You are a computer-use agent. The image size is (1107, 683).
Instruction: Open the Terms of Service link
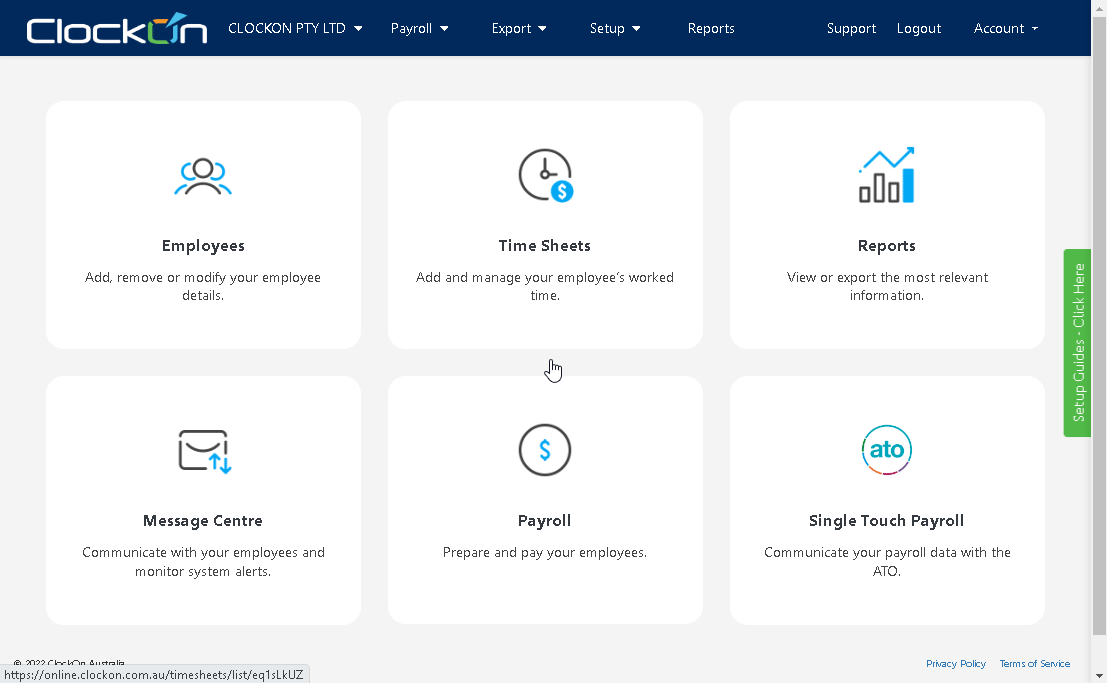1034,663
